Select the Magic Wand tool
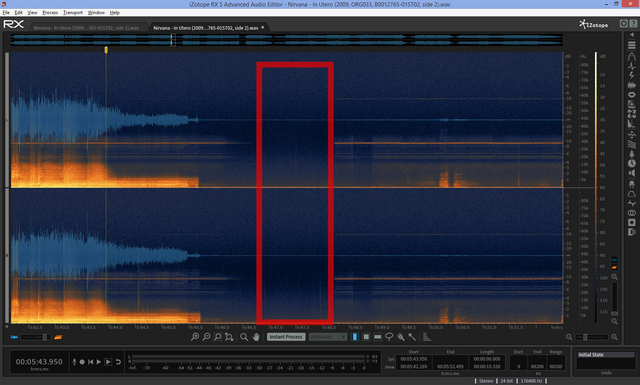640x385 pixels. tap(412, 337)
